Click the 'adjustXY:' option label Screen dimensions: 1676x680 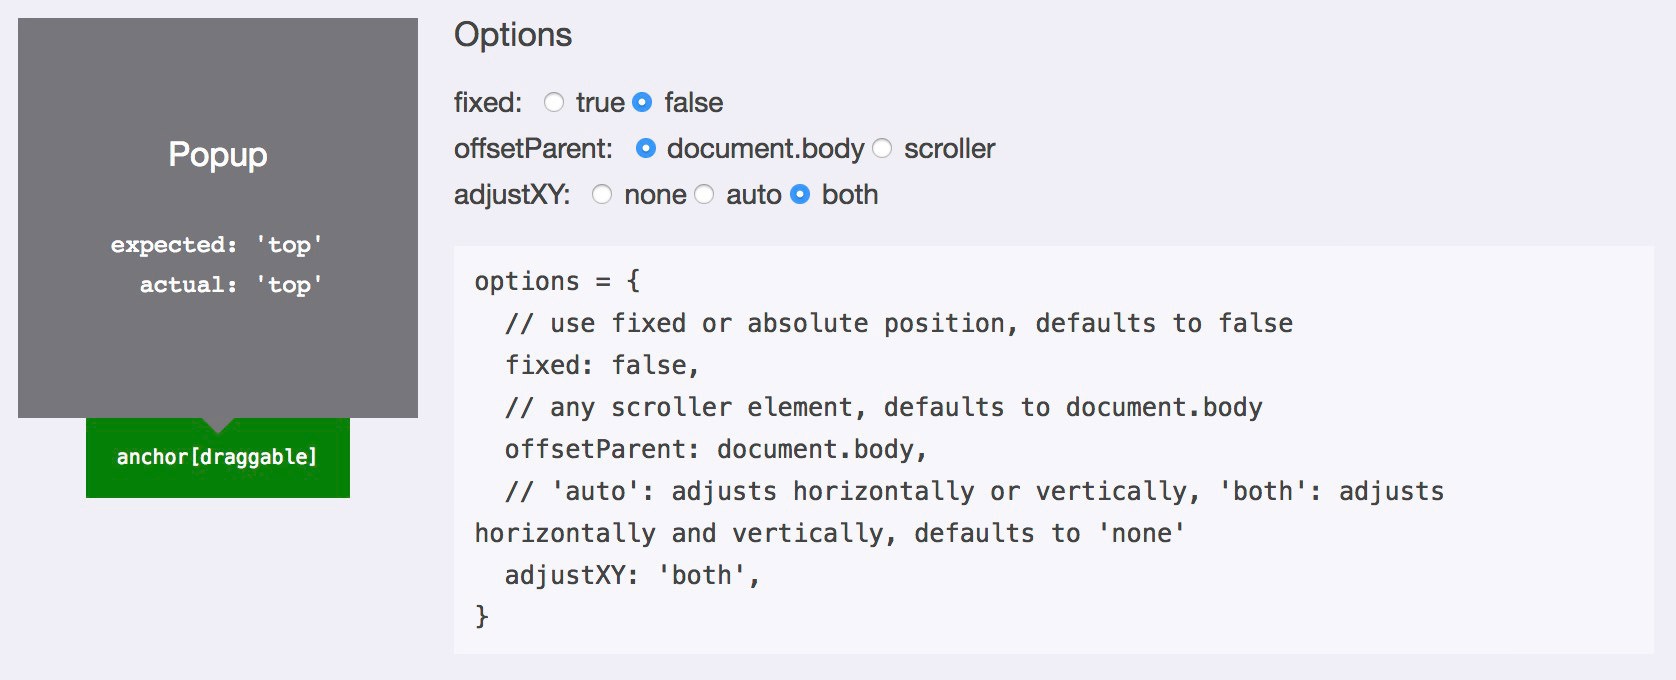pos(512,194)
